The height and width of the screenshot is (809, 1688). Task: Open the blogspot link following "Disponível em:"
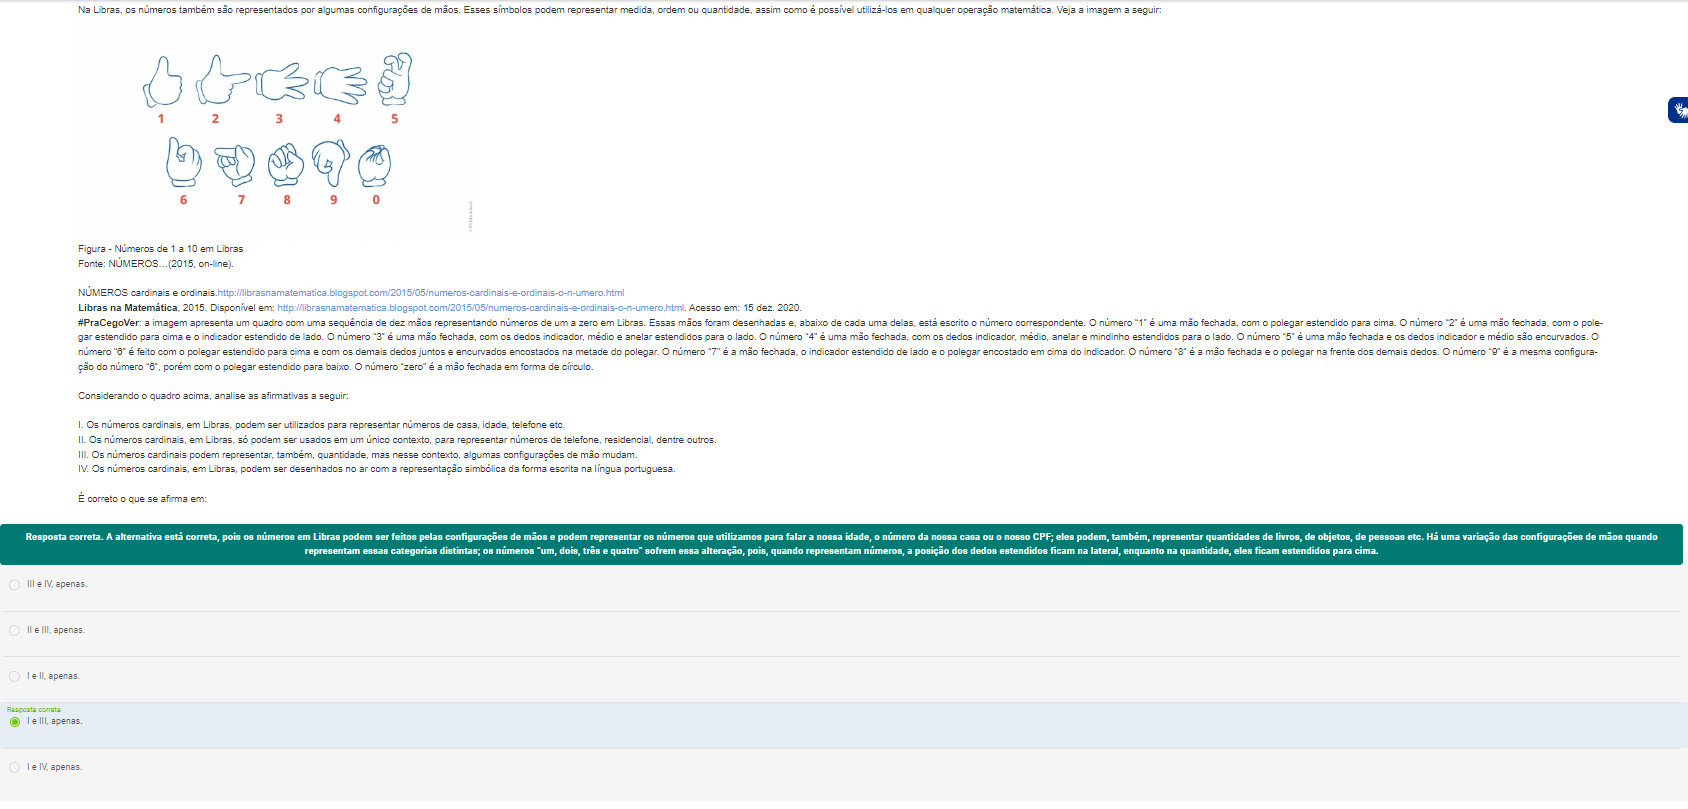point(480,308)
